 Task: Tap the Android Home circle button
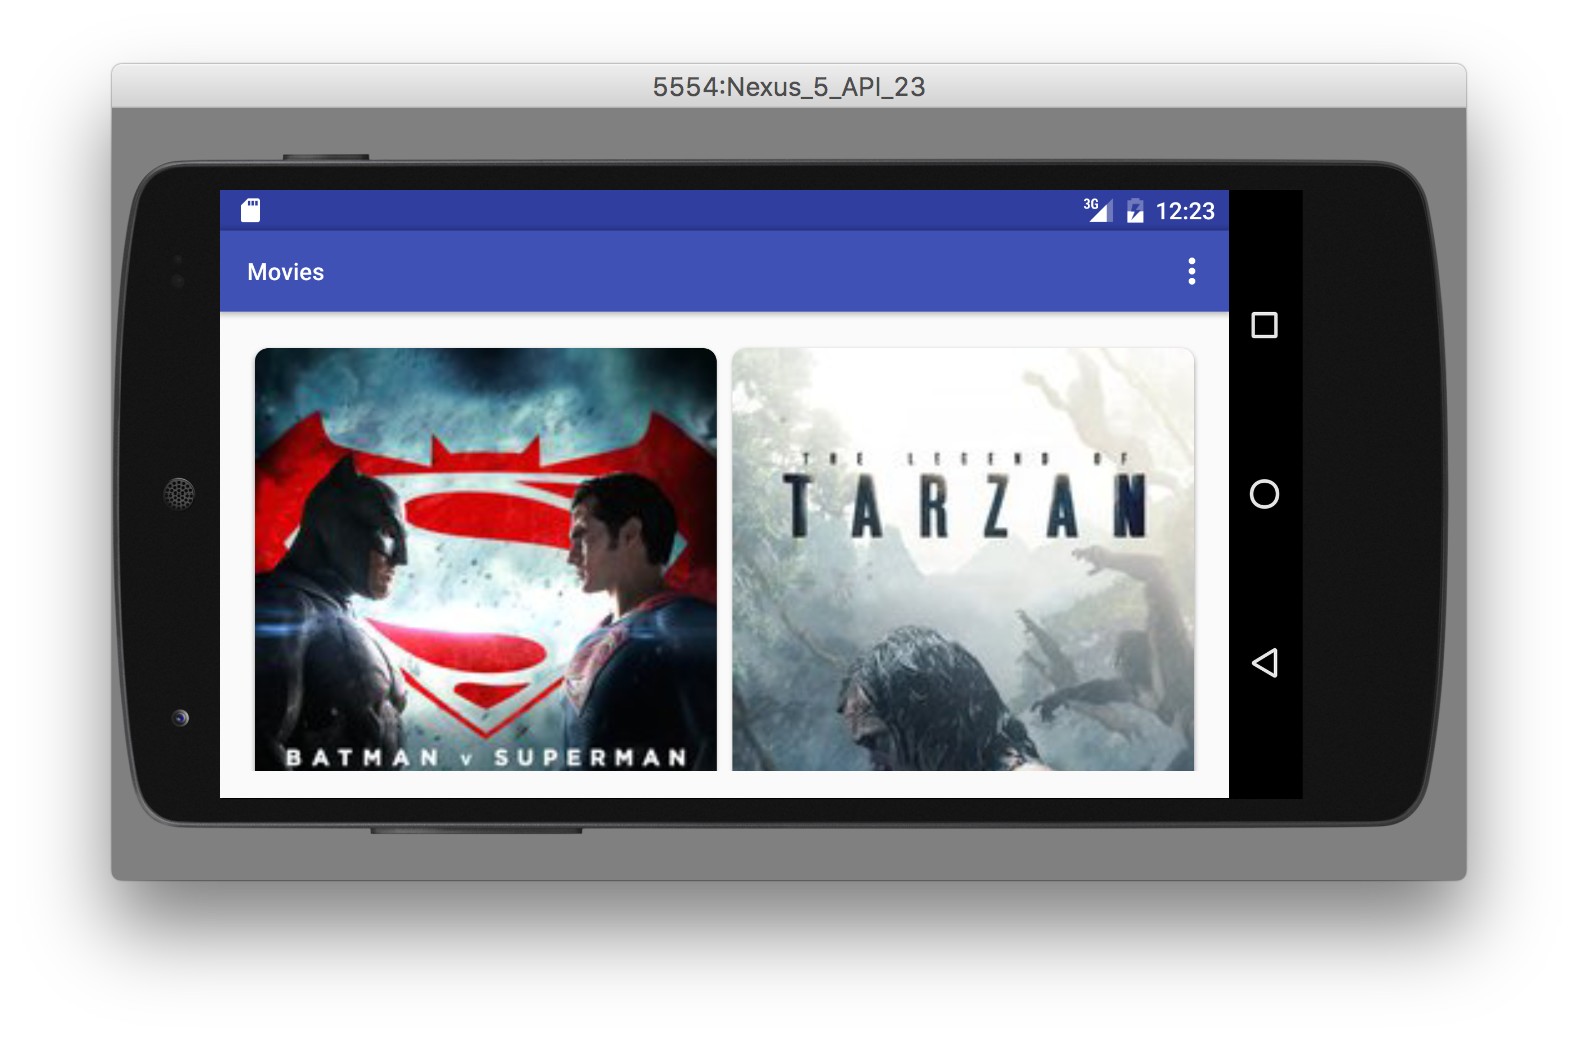coord(1264,494)
